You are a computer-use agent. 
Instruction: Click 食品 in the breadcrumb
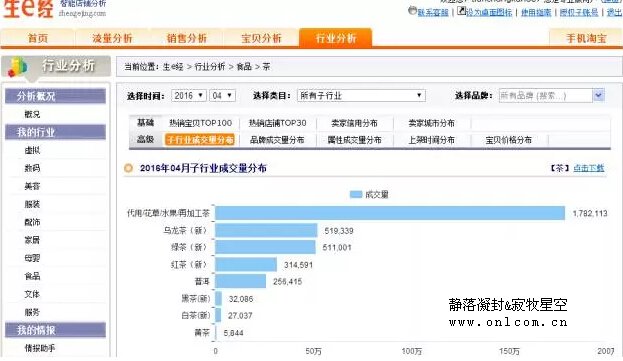click(x=244, y=67)
